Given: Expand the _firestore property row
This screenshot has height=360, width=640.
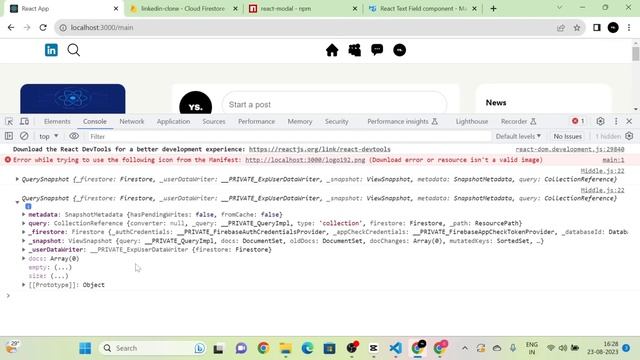Looking at the screenshot, I should click(x=24, y=232).
